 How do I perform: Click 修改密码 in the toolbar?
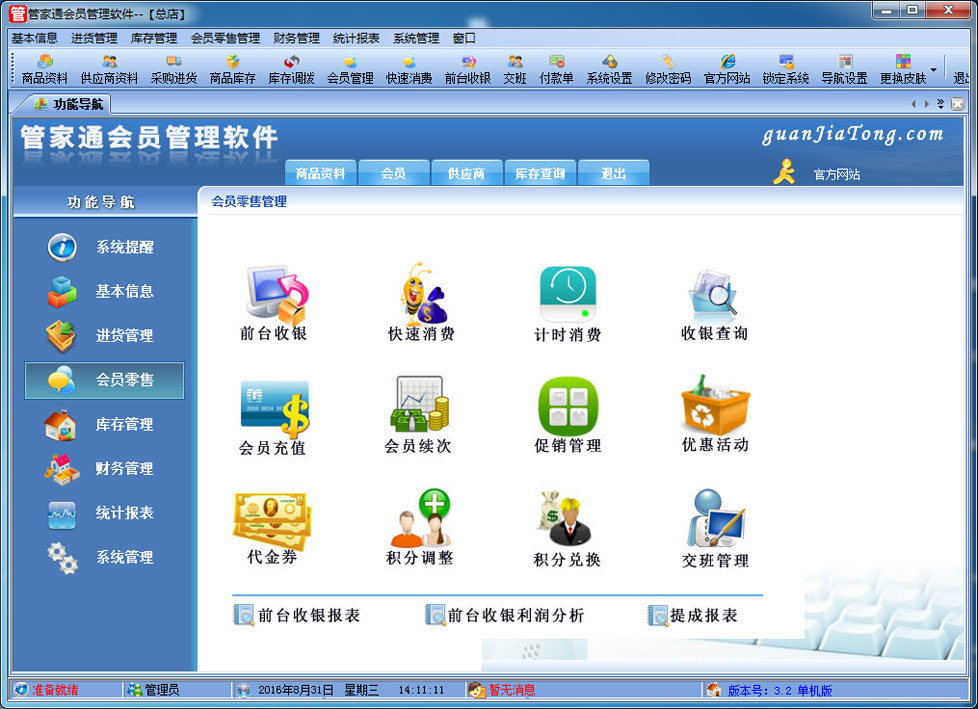click(668, 69)
